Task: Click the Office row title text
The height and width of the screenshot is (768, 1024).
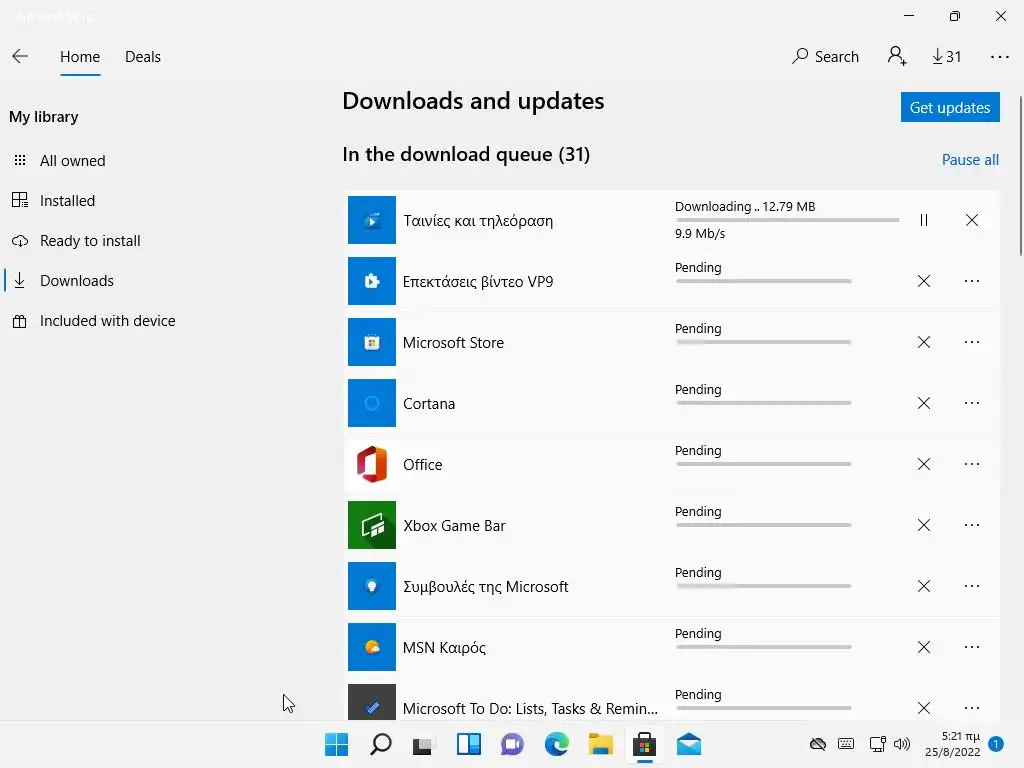Action: pos(423,464)
